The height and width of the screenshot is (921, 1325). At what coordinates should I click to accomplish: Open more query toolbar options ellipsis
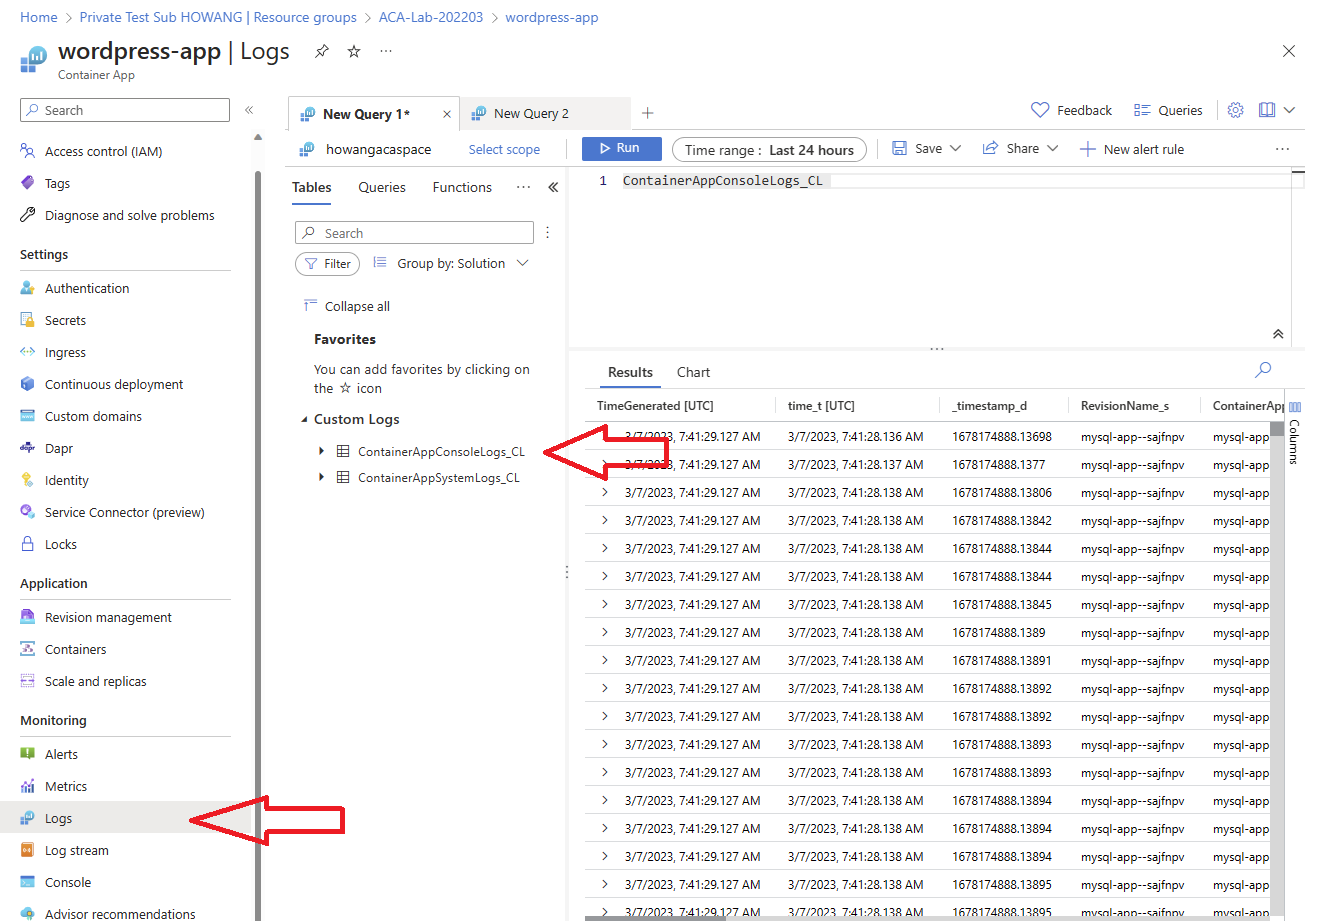[1283, 149]
